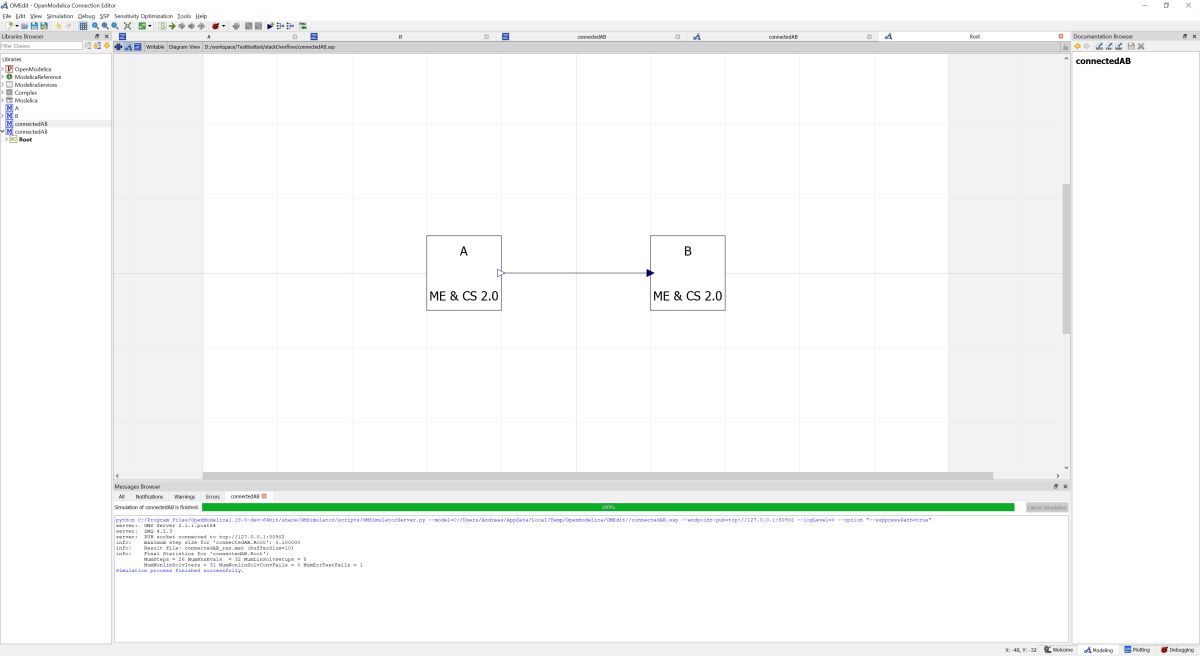
Task: Switch to the Warnings messages tab
Action: [185, 496]
